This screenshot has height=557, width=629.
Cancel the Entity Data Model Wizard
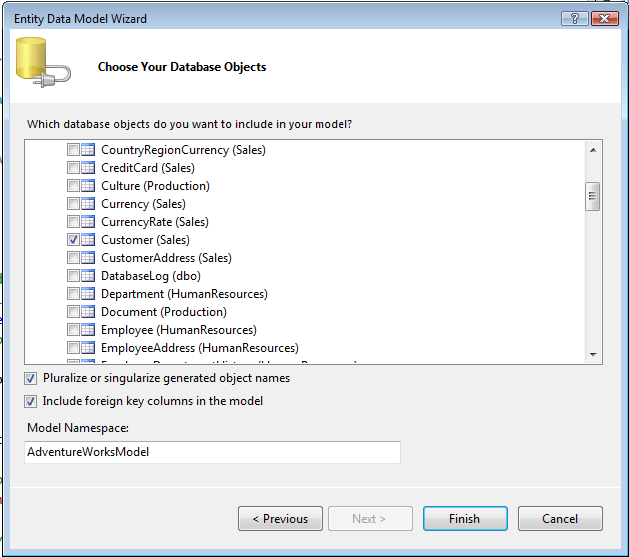(560, 519)
